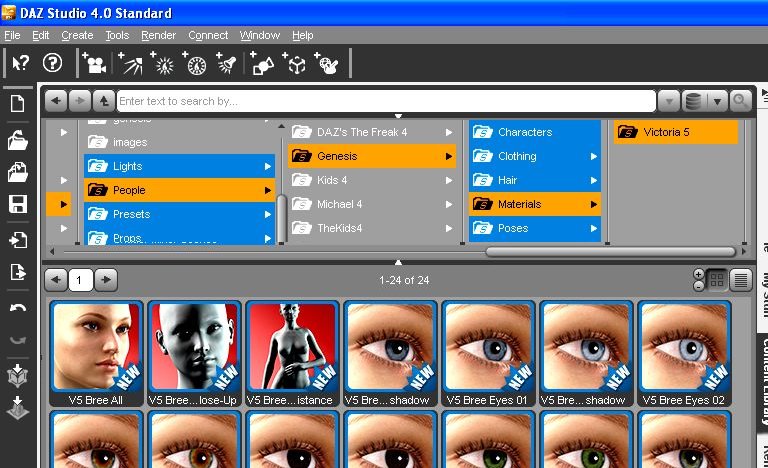768x468 pixels.
Task: Go back in content library navigation
Action: pyautogui.click(x=56, y=101)
